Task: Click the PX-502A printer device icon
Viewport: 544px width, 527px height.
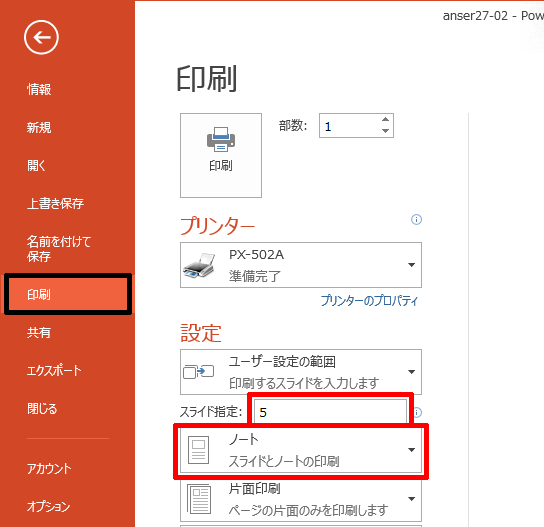Action: point(199,266)
